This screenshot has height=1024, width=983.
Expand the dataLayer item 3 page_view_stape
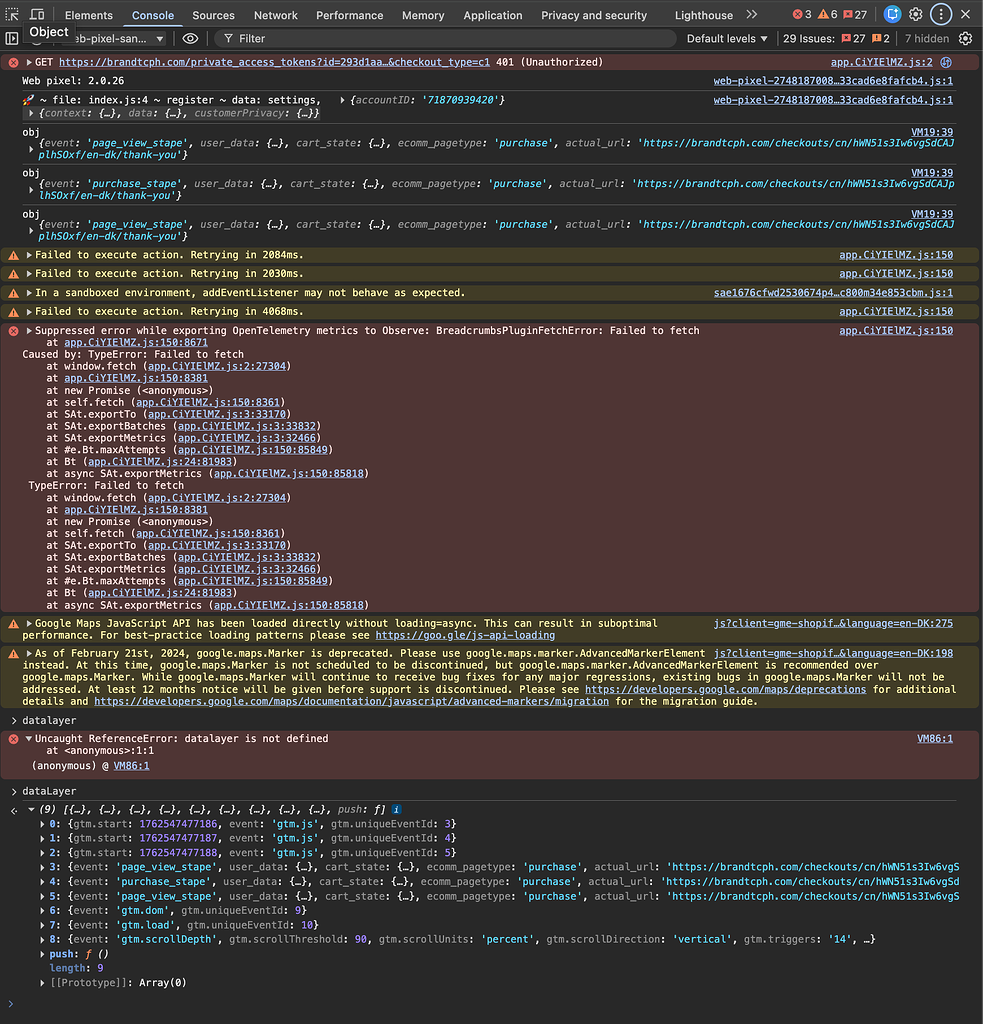point(42,867)
